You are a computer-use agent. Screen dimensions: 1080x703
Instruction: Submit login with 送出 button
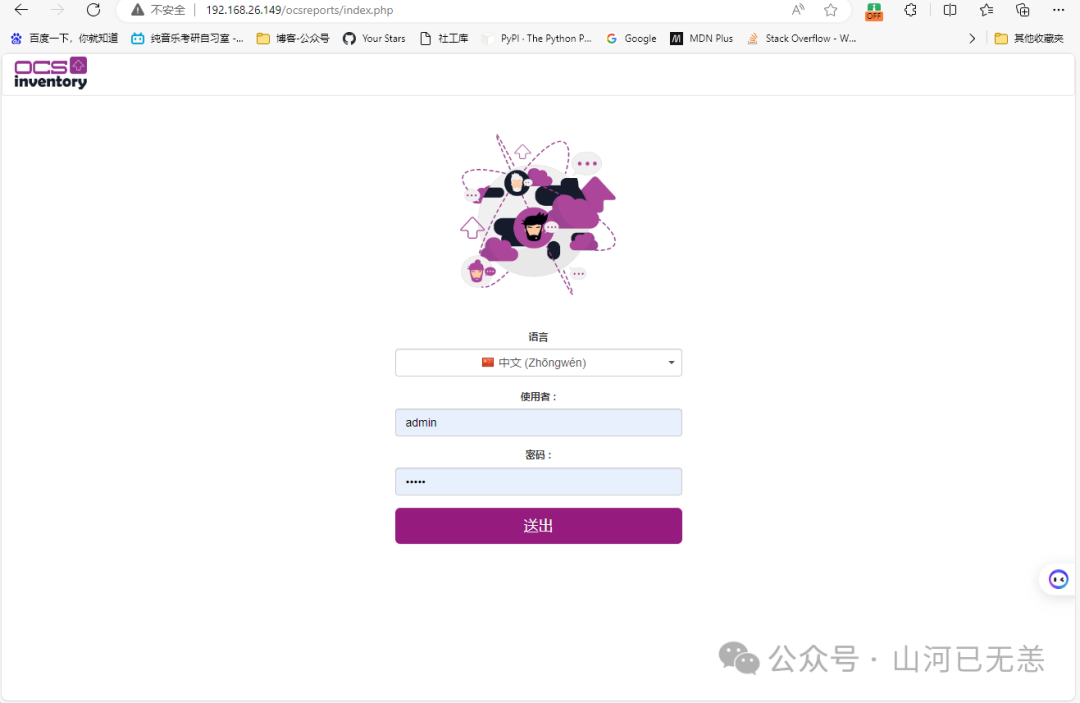pyautogui.click(x=539, y=526)
